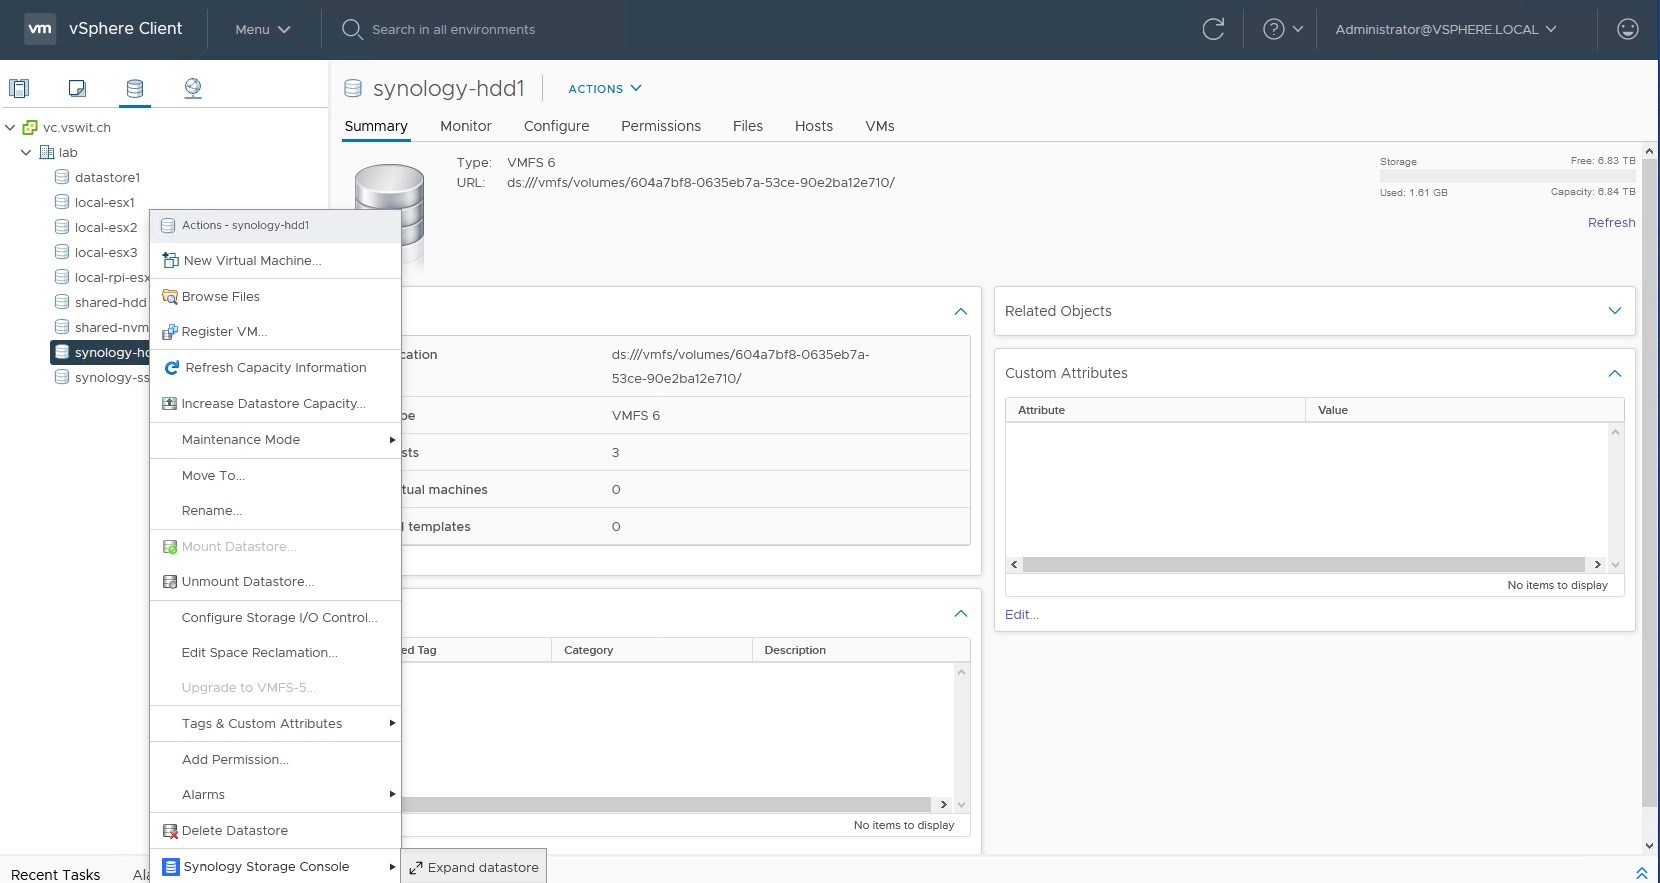
Task: Choose Browse Files from the context menu
Action: click(x=220, y=297)
